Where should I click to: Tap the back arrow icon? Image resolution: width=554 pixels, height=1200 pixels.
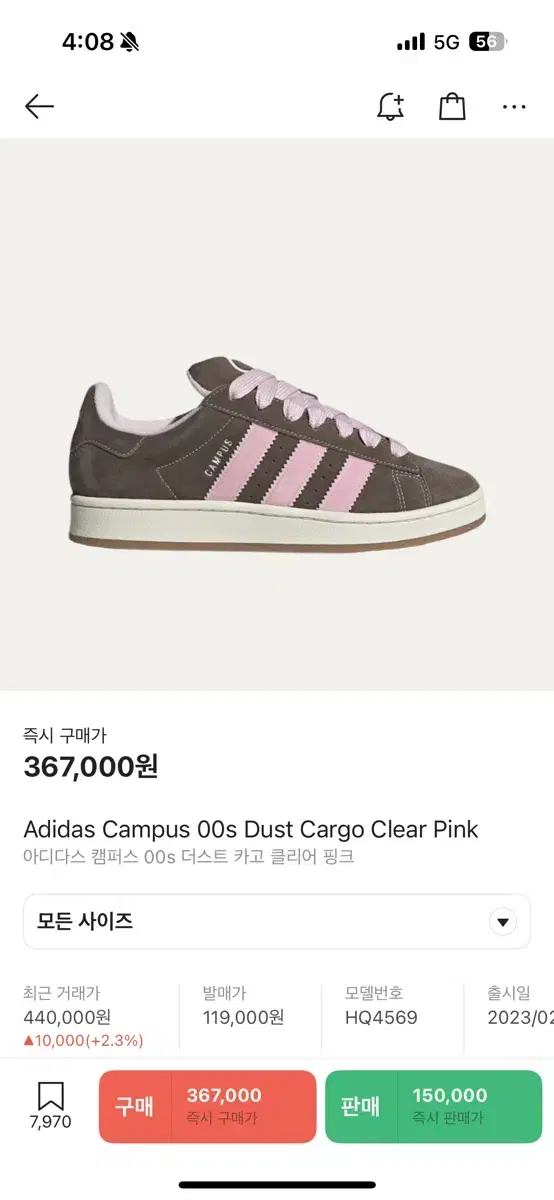[x=39, y=106]
